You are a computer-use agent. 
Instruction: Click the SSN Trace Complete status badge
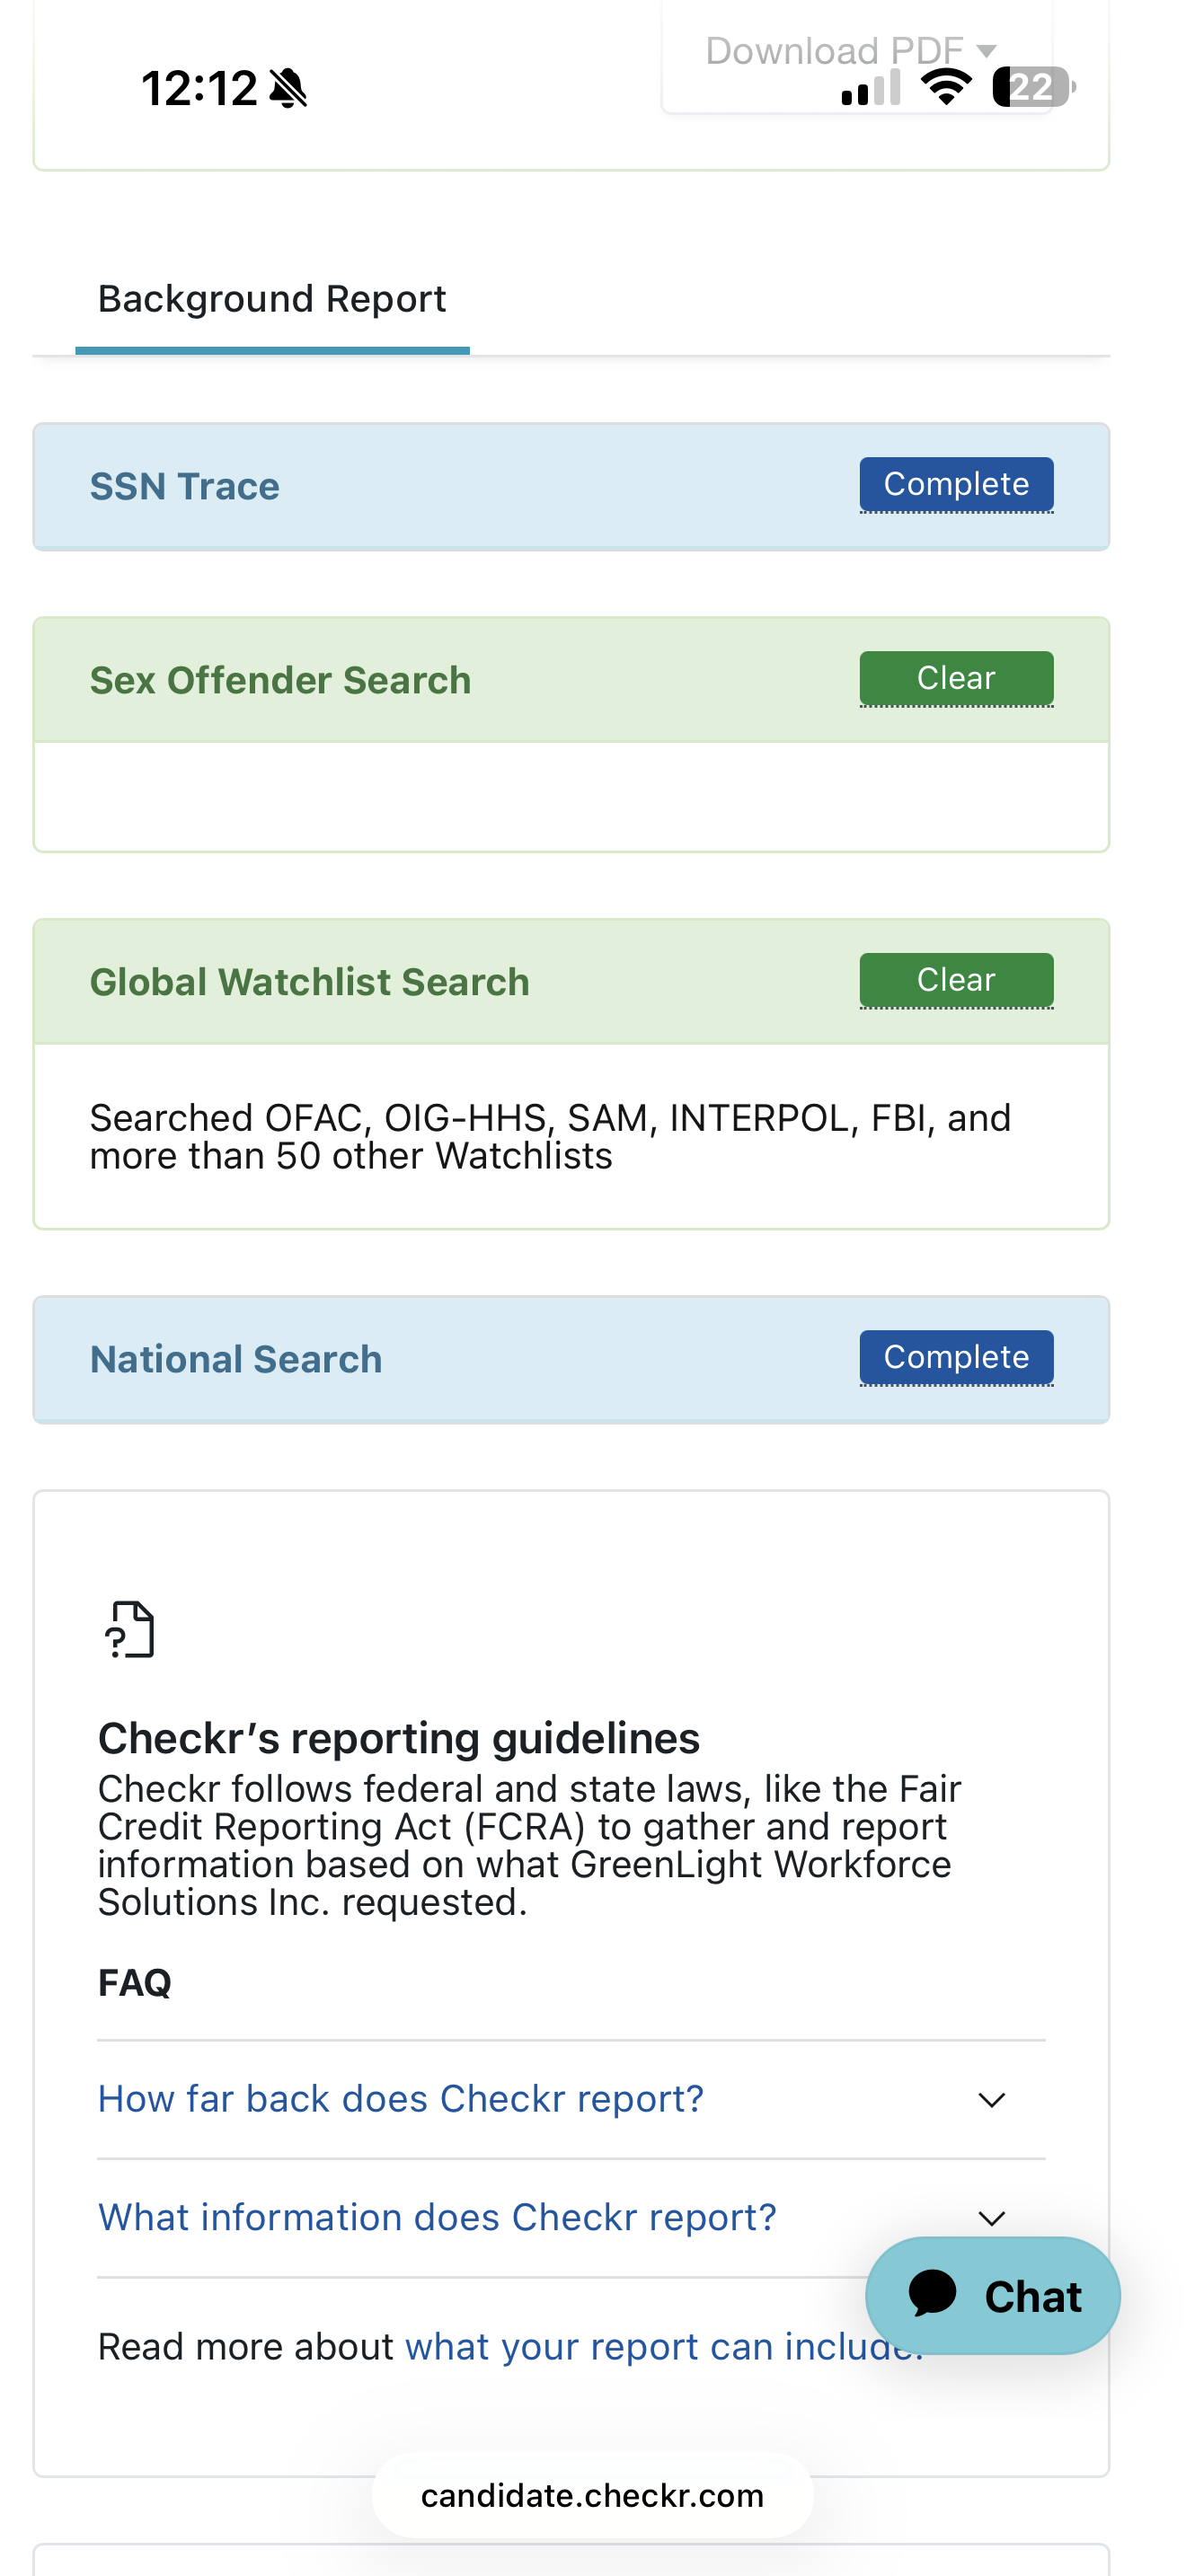click(x=955, y=484)
